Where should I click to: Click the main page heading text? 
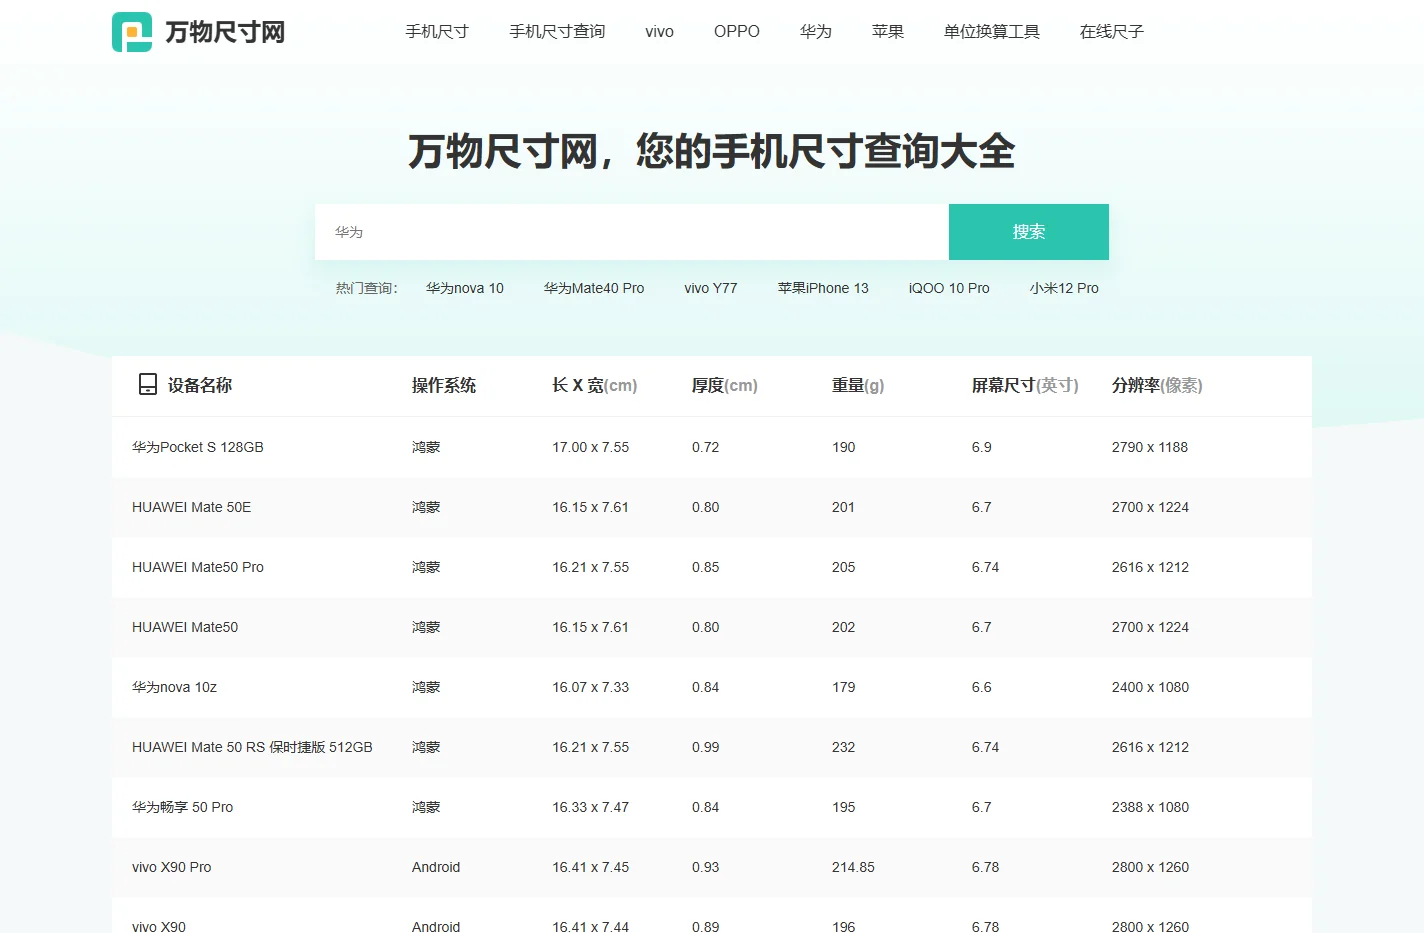click(x=712, y=152)
